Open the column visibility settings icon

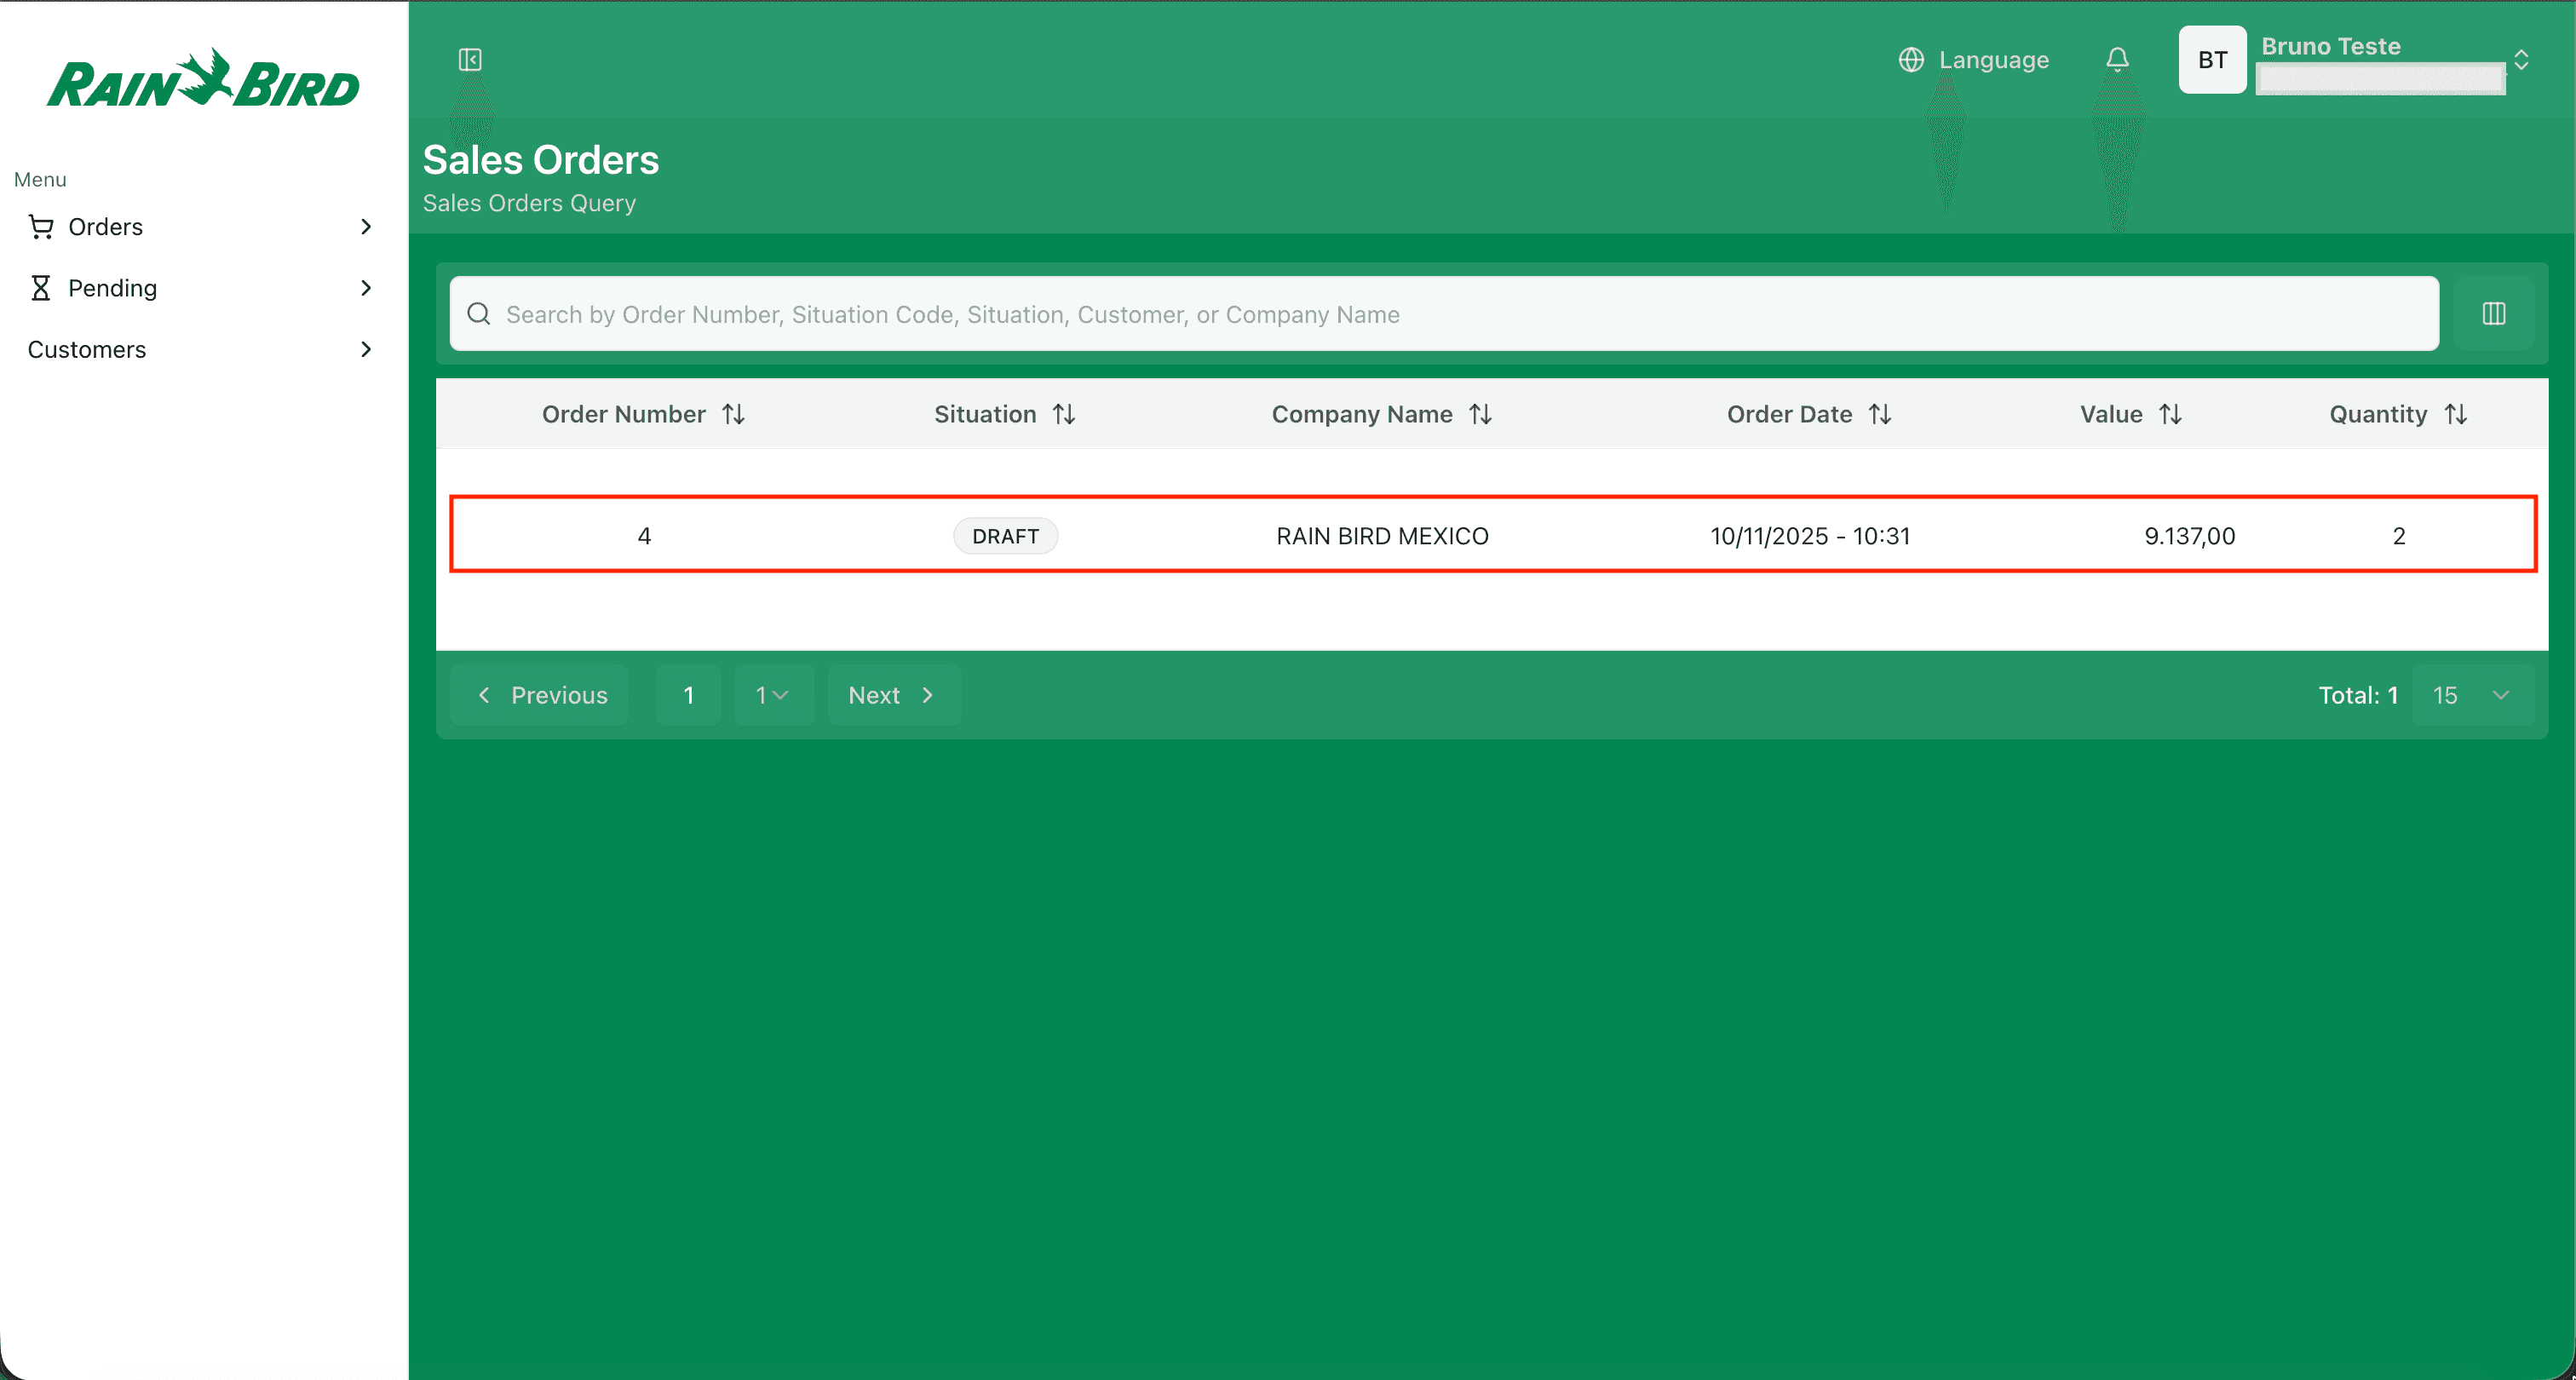pyautogui.click(x=2493, y=314)
